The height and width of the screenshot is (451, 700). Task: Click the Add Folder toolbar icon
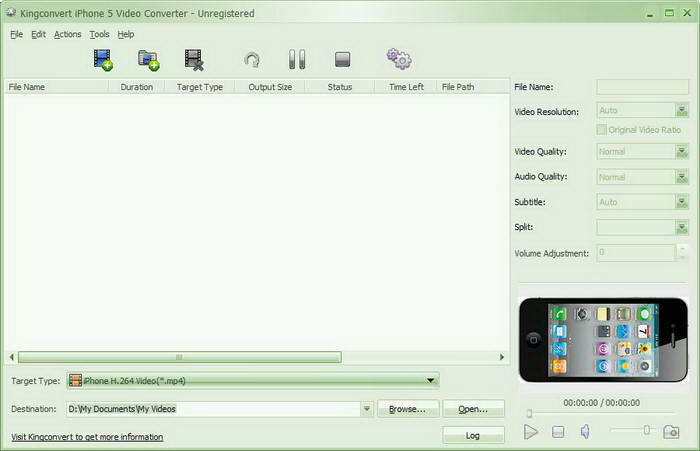[149, 60]
